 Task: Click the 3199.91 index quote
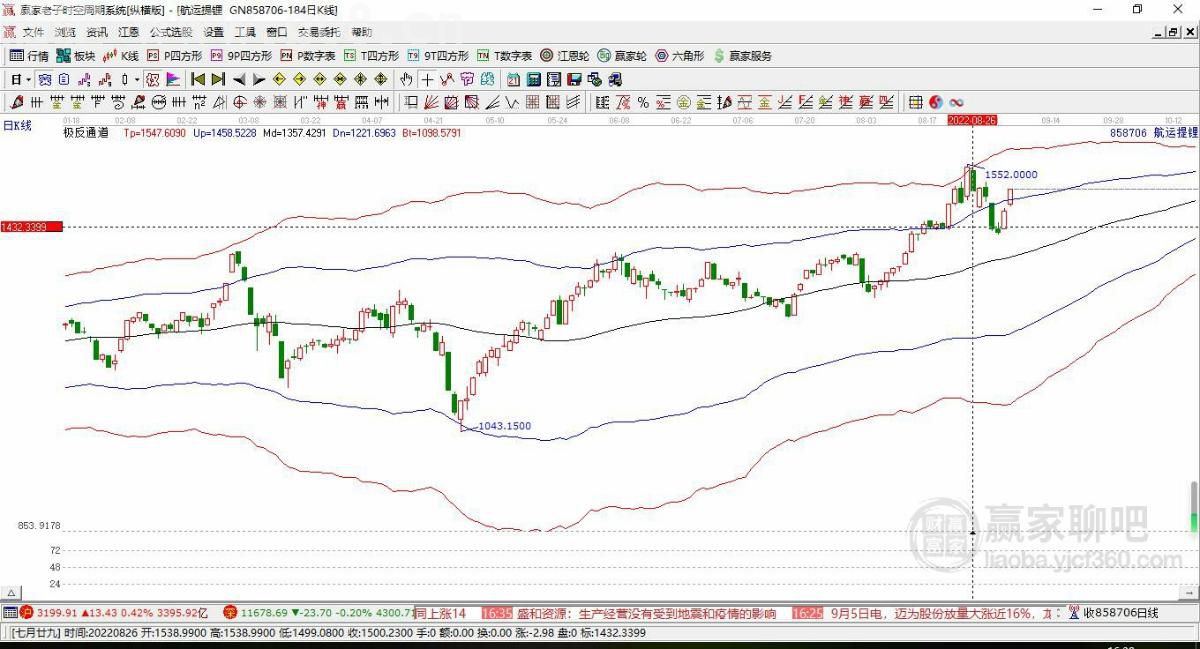point(57,613)
